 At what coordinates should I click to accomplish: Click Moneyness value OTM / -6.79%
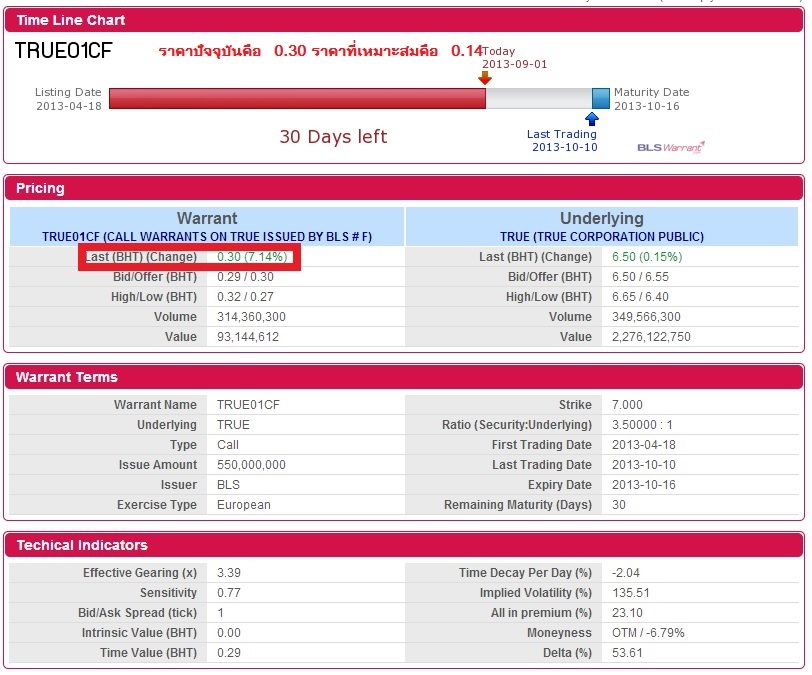(648, 633)
